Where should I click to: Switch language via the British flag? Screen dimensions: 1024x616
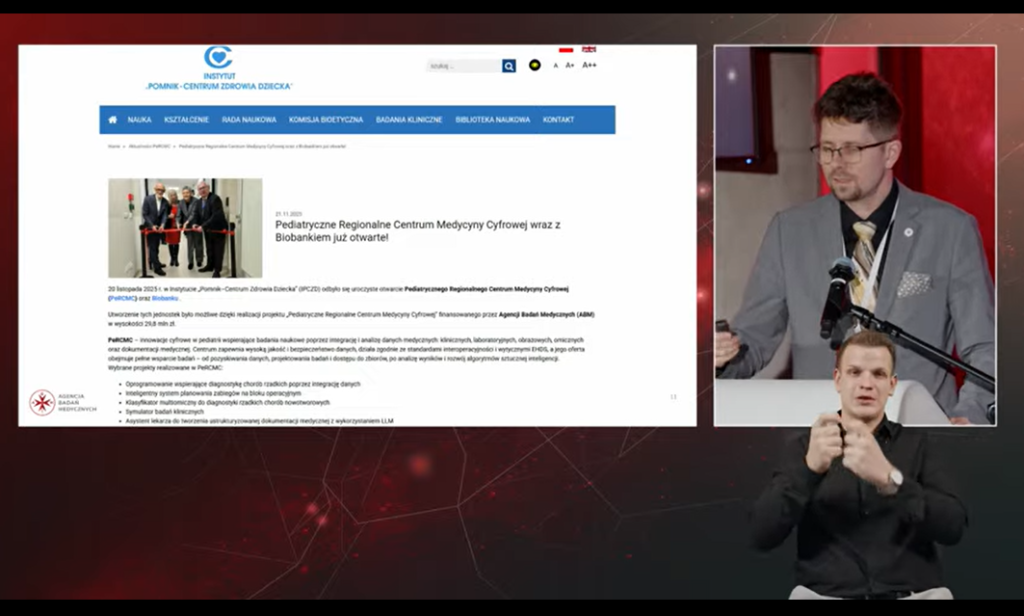(x=589, y=49)
